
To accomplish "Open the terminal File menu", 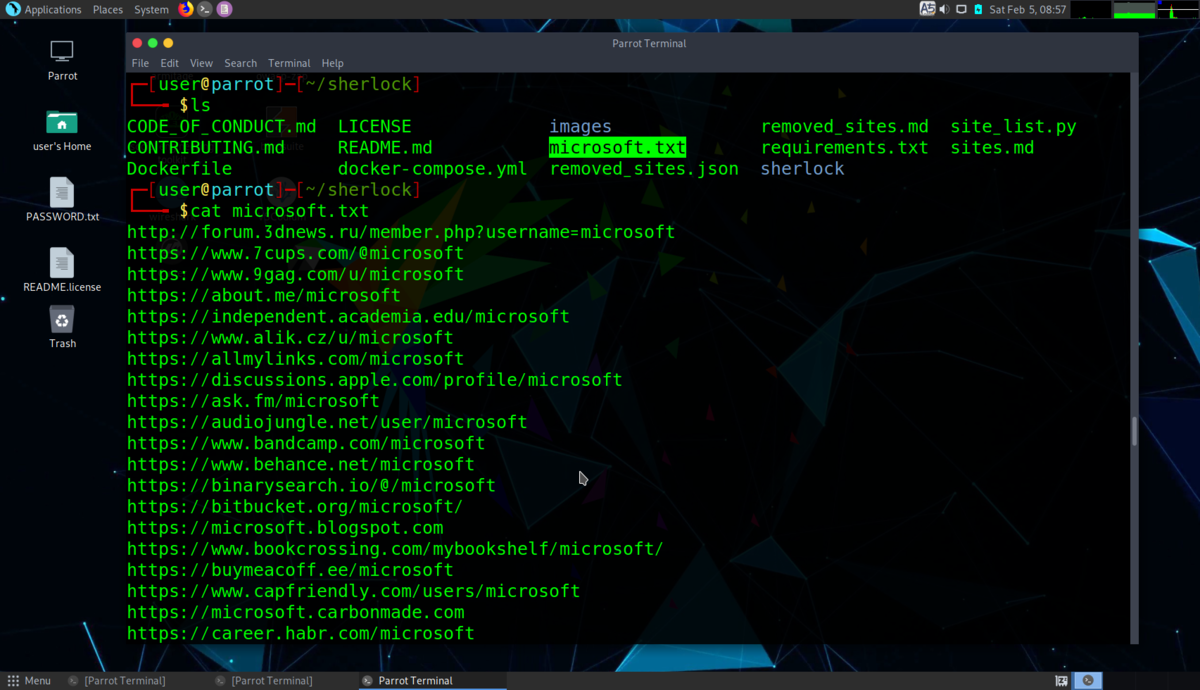I will click(140, 63).
